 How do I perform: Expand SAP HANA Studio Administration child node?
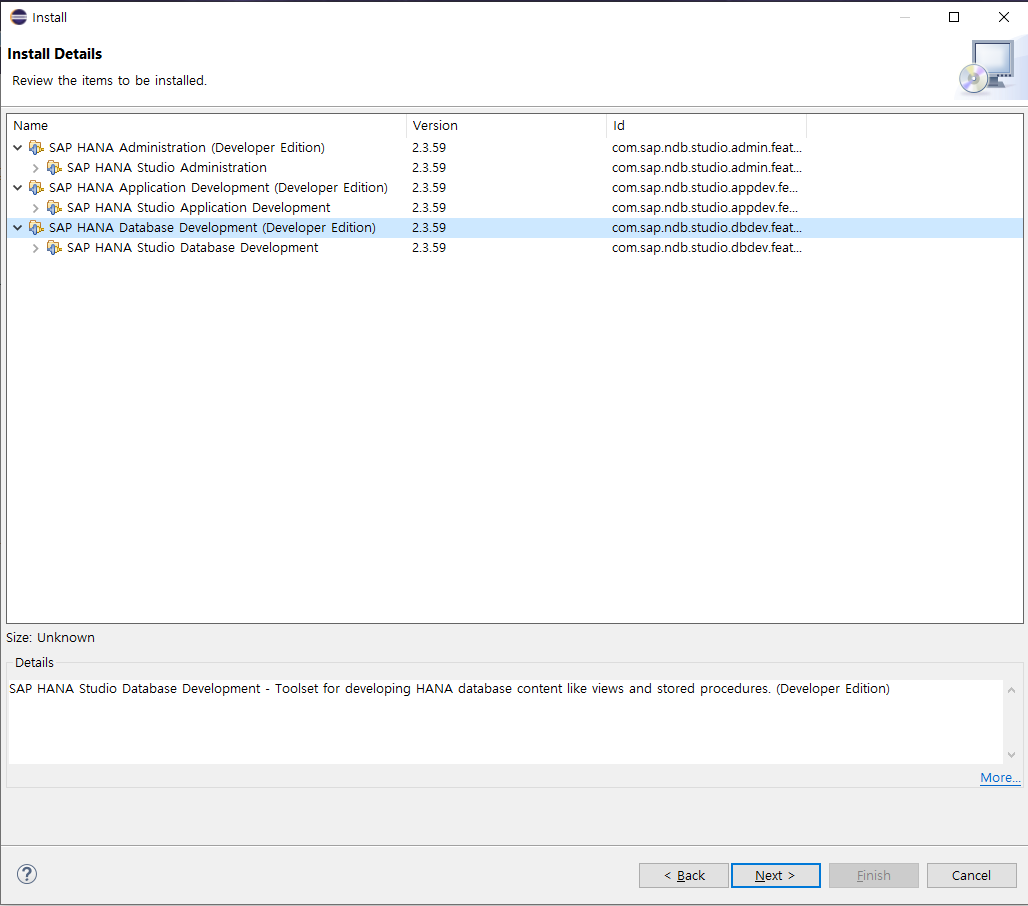pyautogui.click(x=35, y=168)
